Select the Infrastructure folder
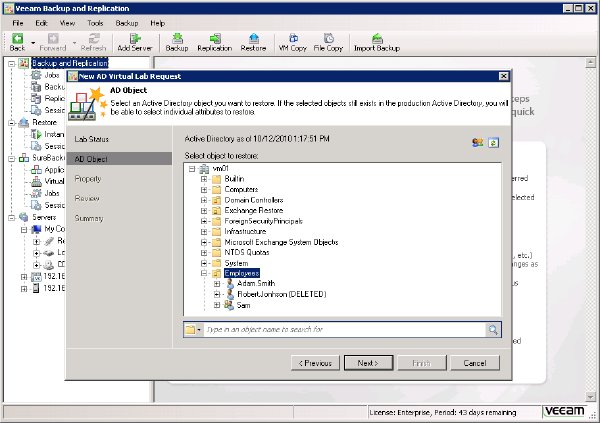 click(245, 232)
